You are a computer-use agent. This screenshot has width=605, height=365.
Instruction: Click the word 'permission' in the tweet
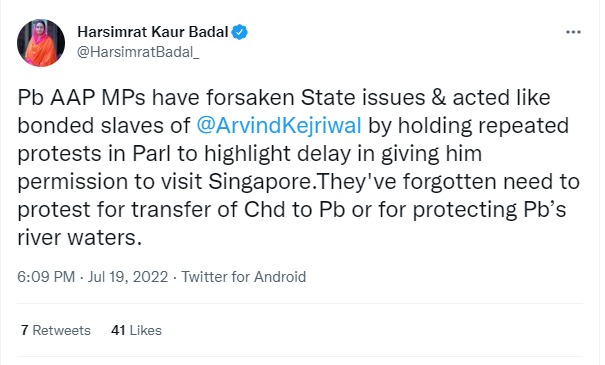pos(72,182)
